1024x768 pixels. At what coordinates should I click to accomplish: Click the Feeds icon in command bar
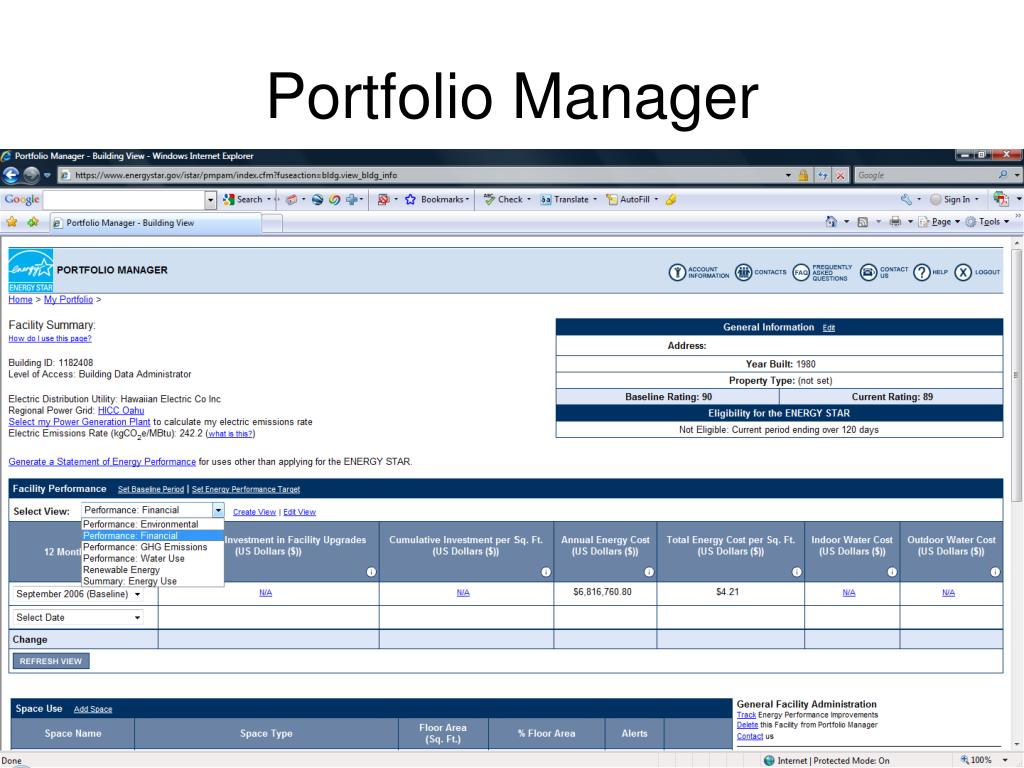(x=862, y=222)
